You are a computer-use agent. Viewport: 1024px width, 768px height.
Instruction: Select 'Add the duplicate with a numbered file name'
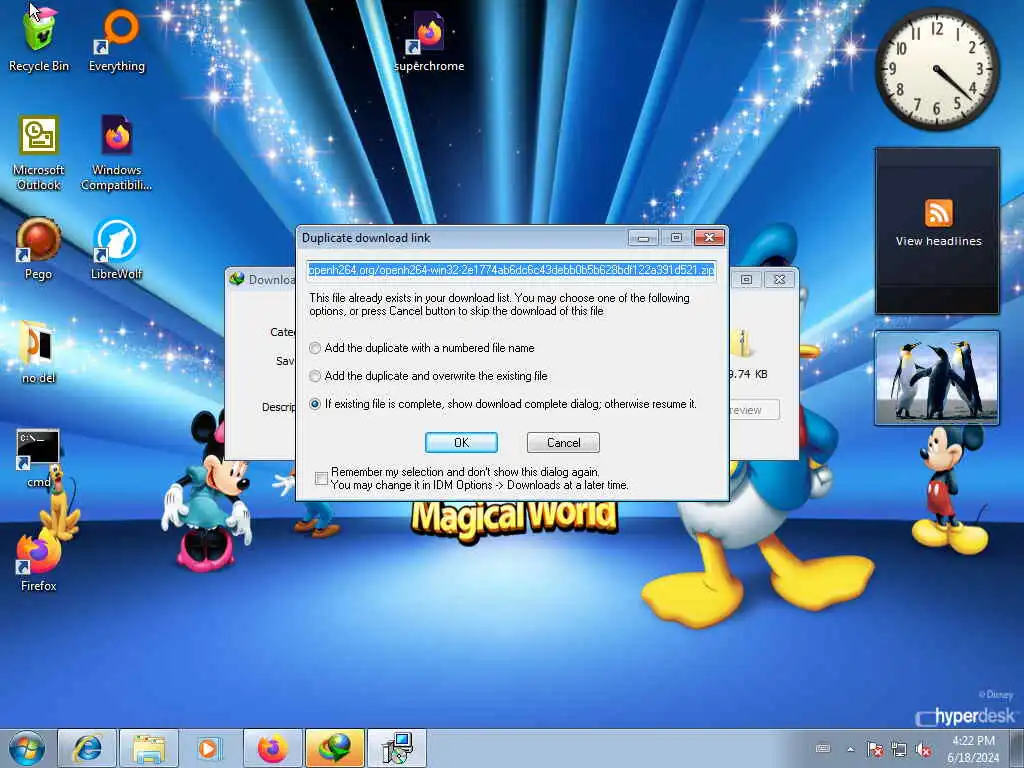[315, 348]
